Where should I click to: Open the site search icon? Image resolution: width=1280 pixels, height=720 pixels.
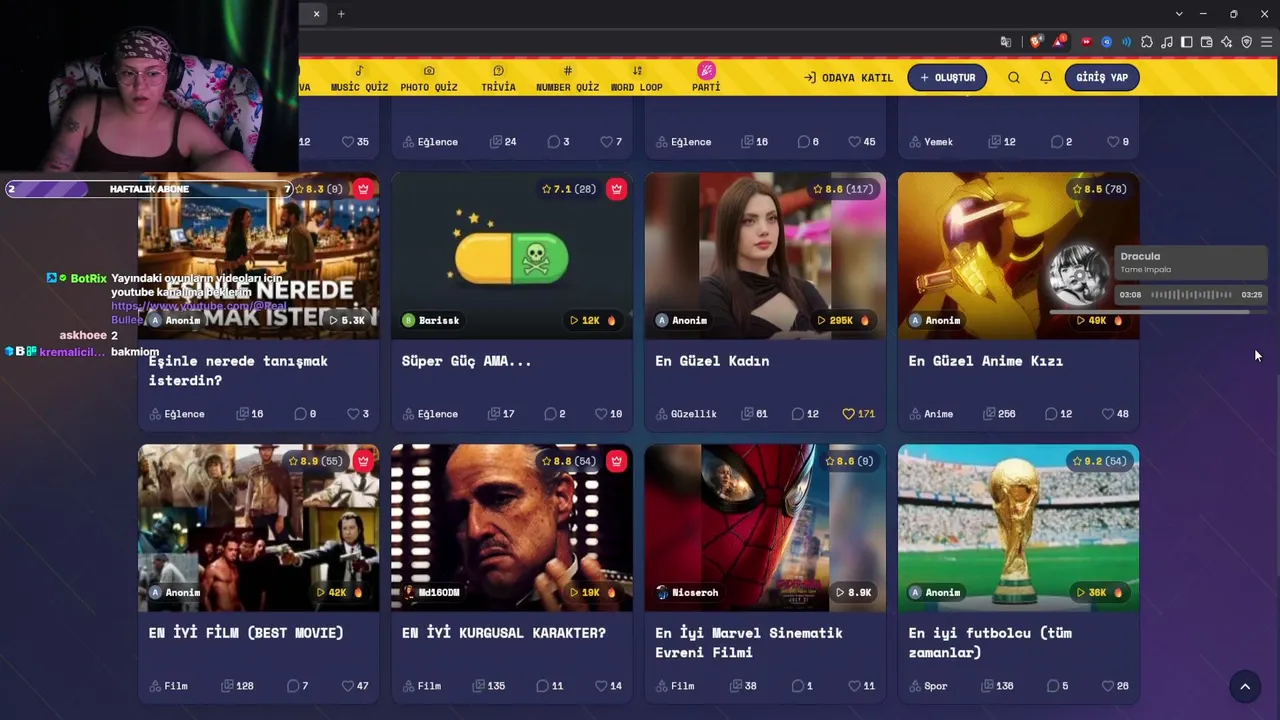[x=1014, y=77]
